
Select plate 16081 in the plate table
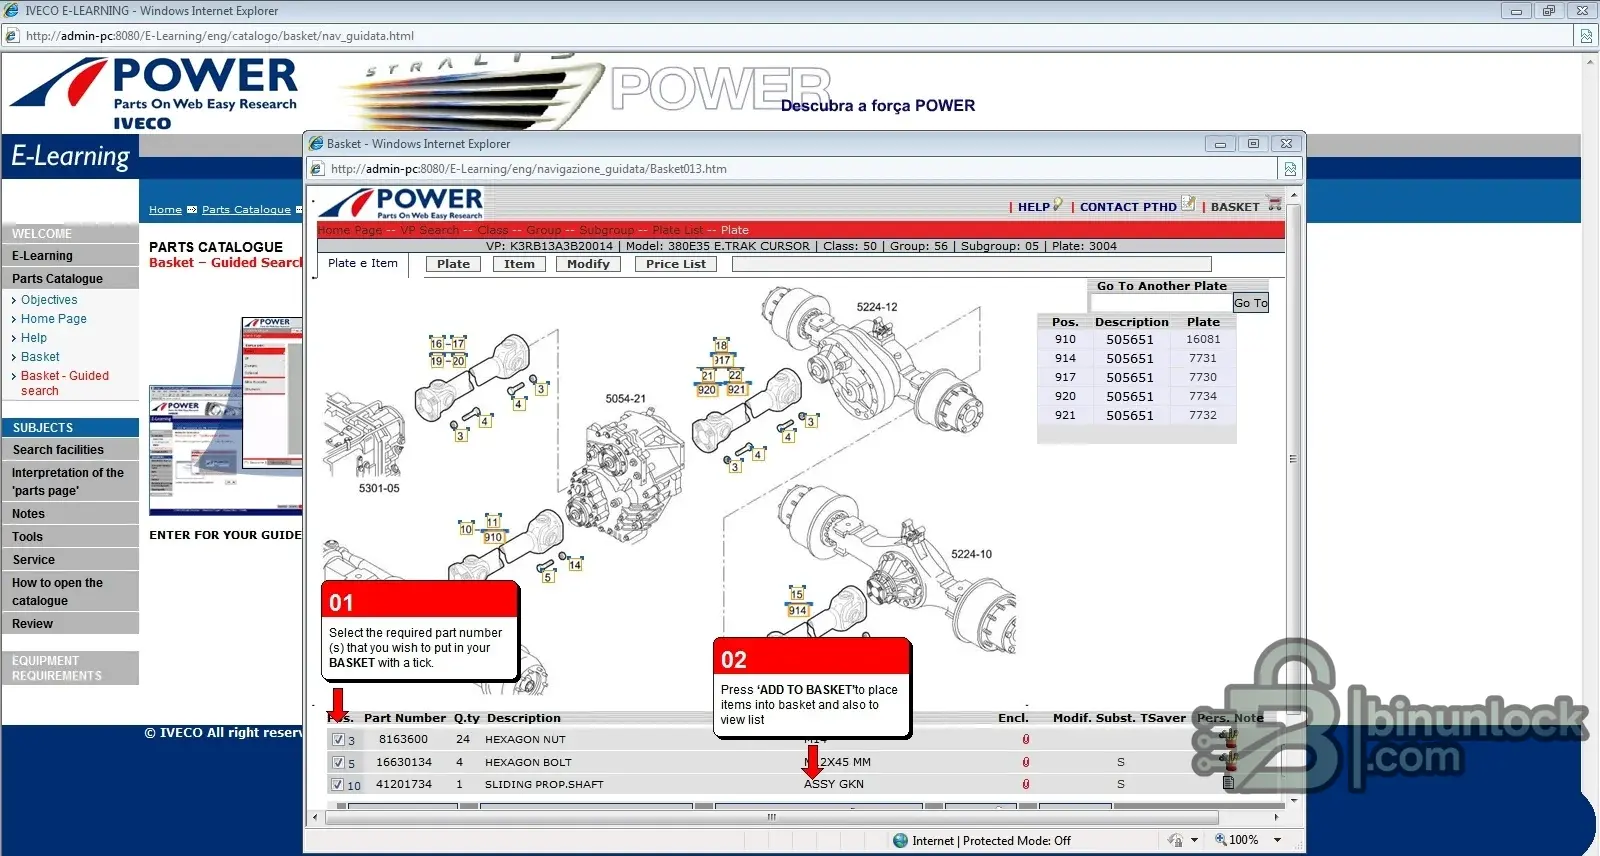tap(1203, 339)
